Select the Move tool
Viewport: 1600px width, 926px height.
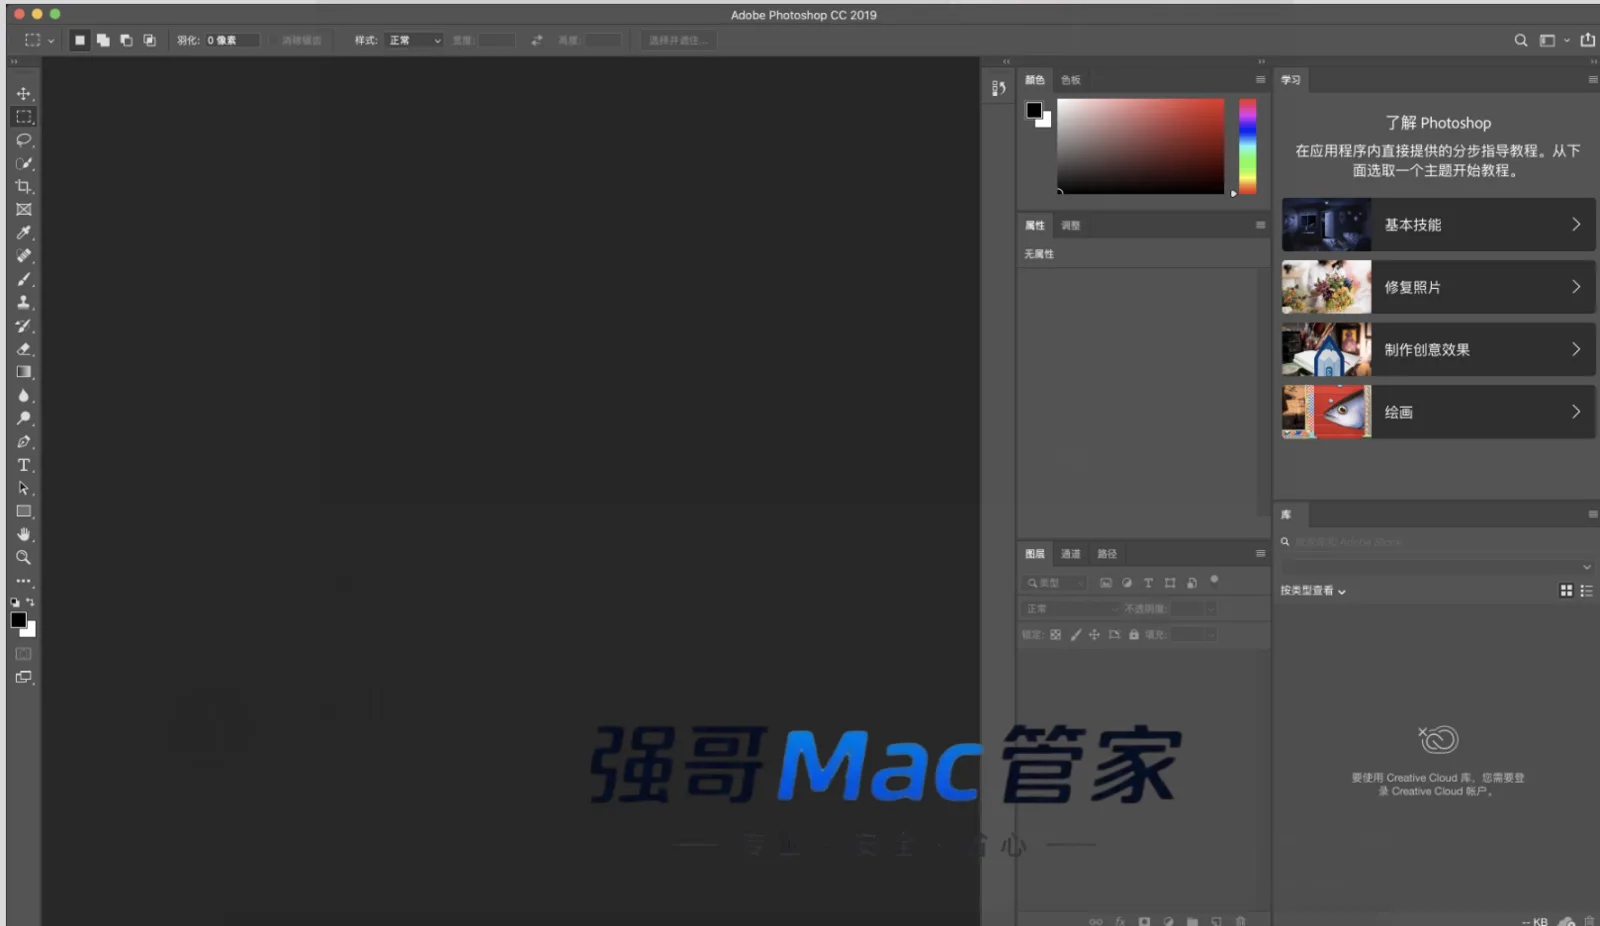[24, 93]
